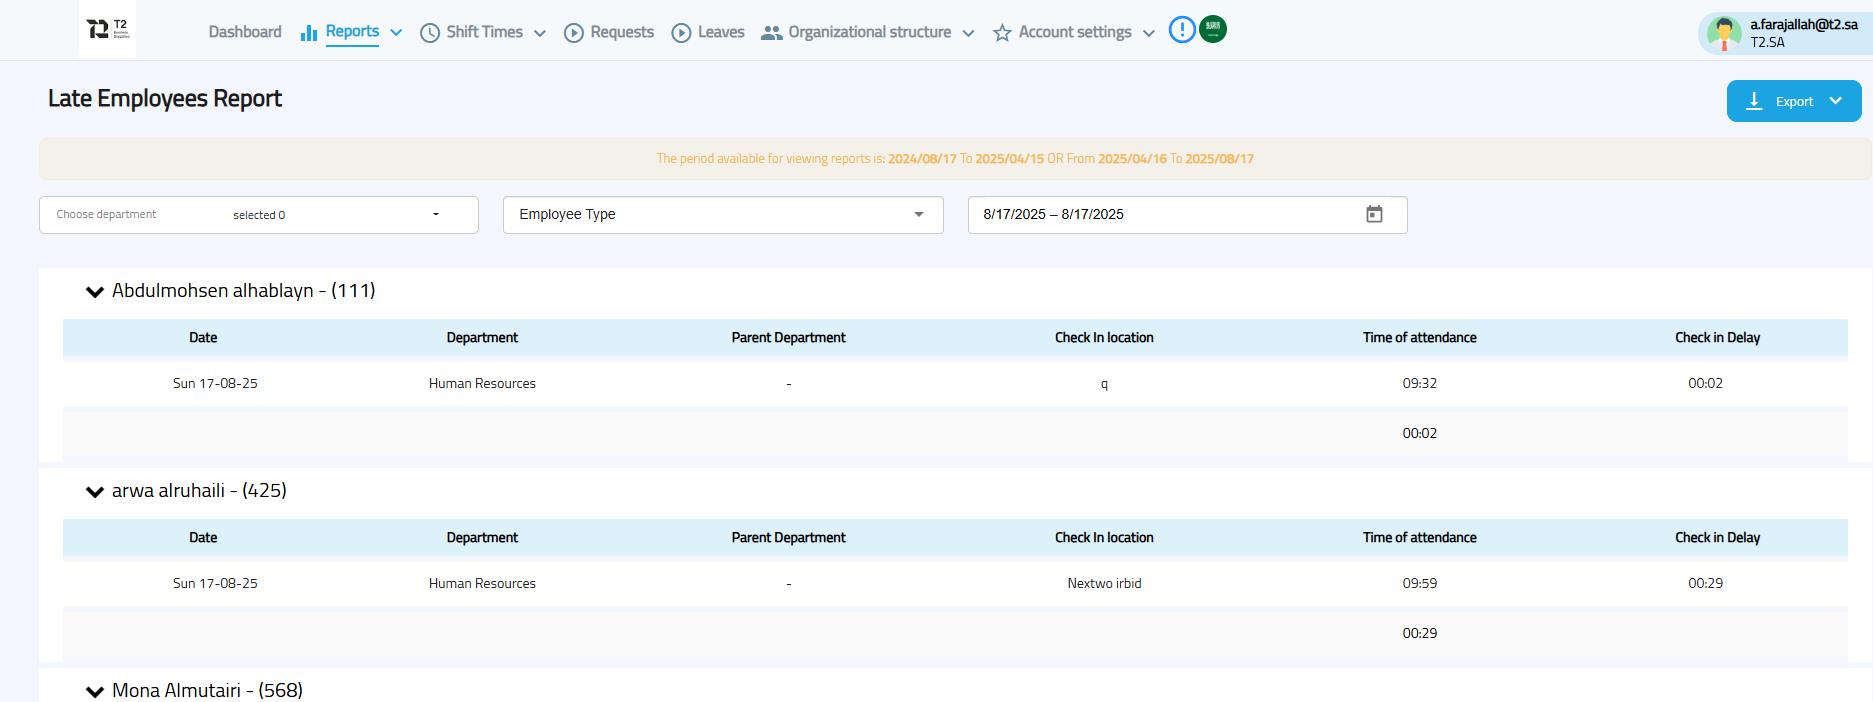Click Time of attendance header in Abdulmohsen's table
1873x702 pixels.
pyautogui.click(x=1419, y=338)
